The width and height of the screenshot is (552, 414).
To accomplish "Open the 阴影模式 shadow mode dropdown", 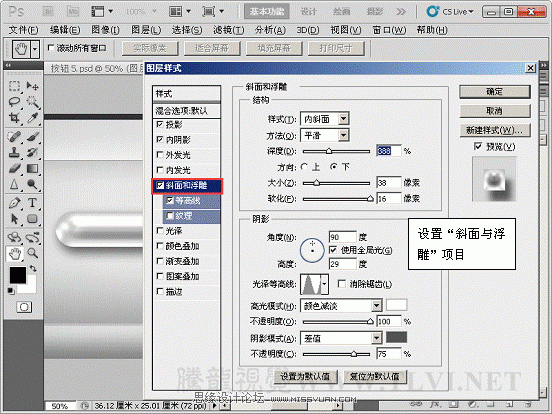I will click(x=377, y=338).
